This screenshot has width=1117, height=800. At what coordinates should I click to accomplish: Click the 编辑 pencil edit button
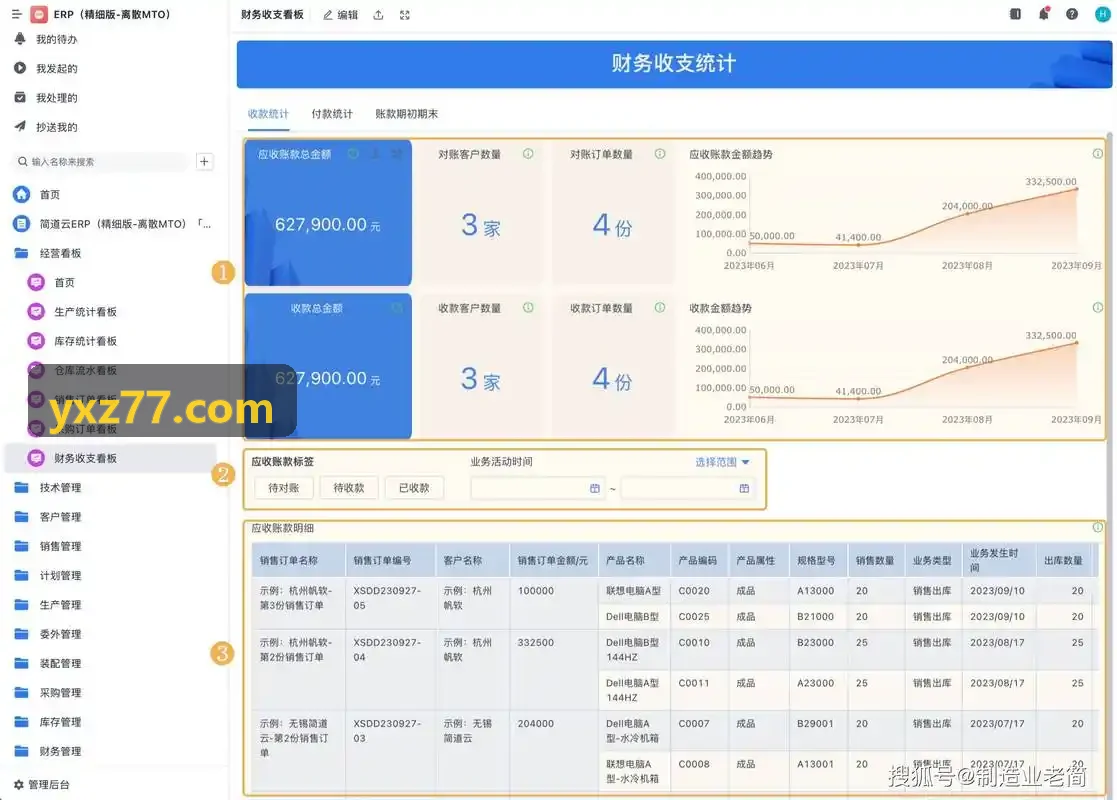(x=341, y=15)
